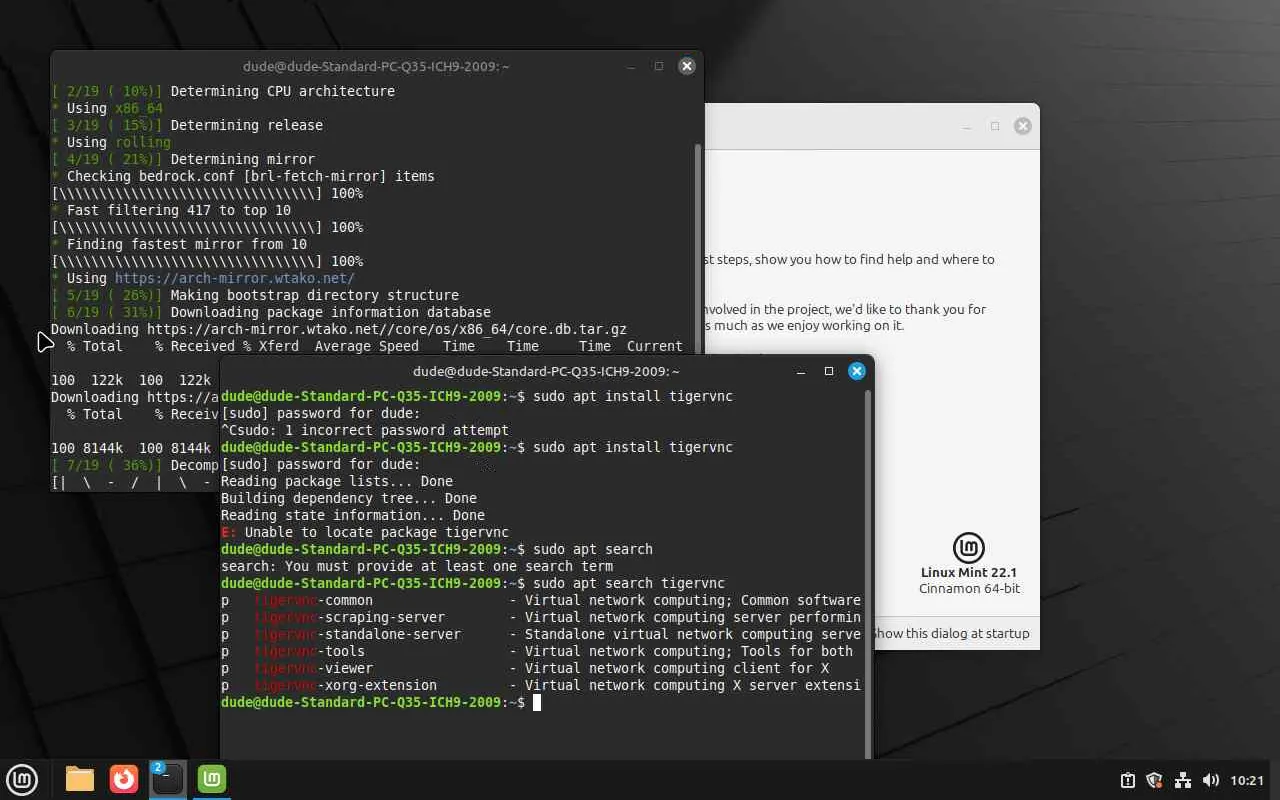Screen dimensions: 1280x800
Task: Click 'Downloading package information database' line
Action: (331, 312)
